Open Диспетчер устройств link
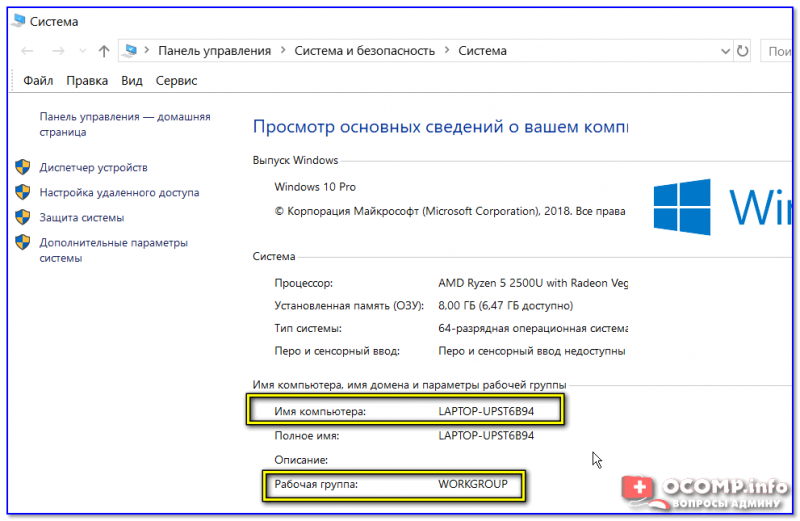The image size is (800, 521). coord(93,167)
